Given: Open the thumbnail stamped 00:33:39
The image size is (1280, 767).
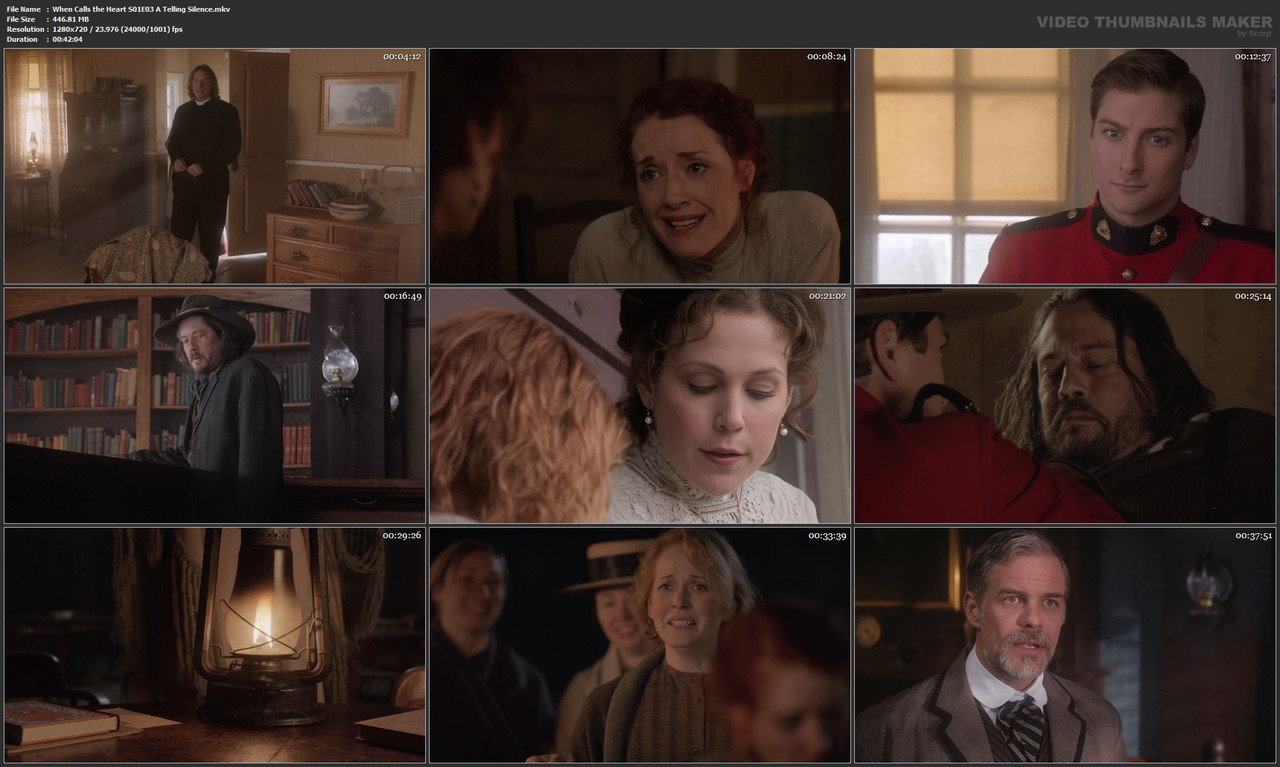Looking at the screenshot, I should 640,645.
